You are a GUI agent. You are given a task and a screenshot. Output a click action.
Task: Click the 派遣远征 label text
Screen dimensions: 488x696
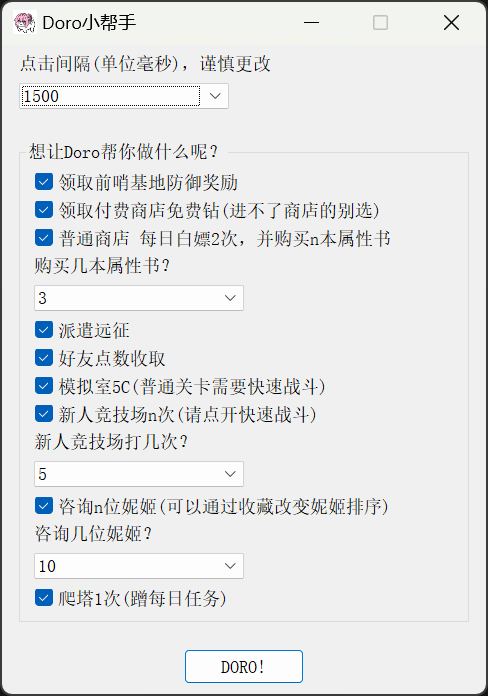pos(94,330)
